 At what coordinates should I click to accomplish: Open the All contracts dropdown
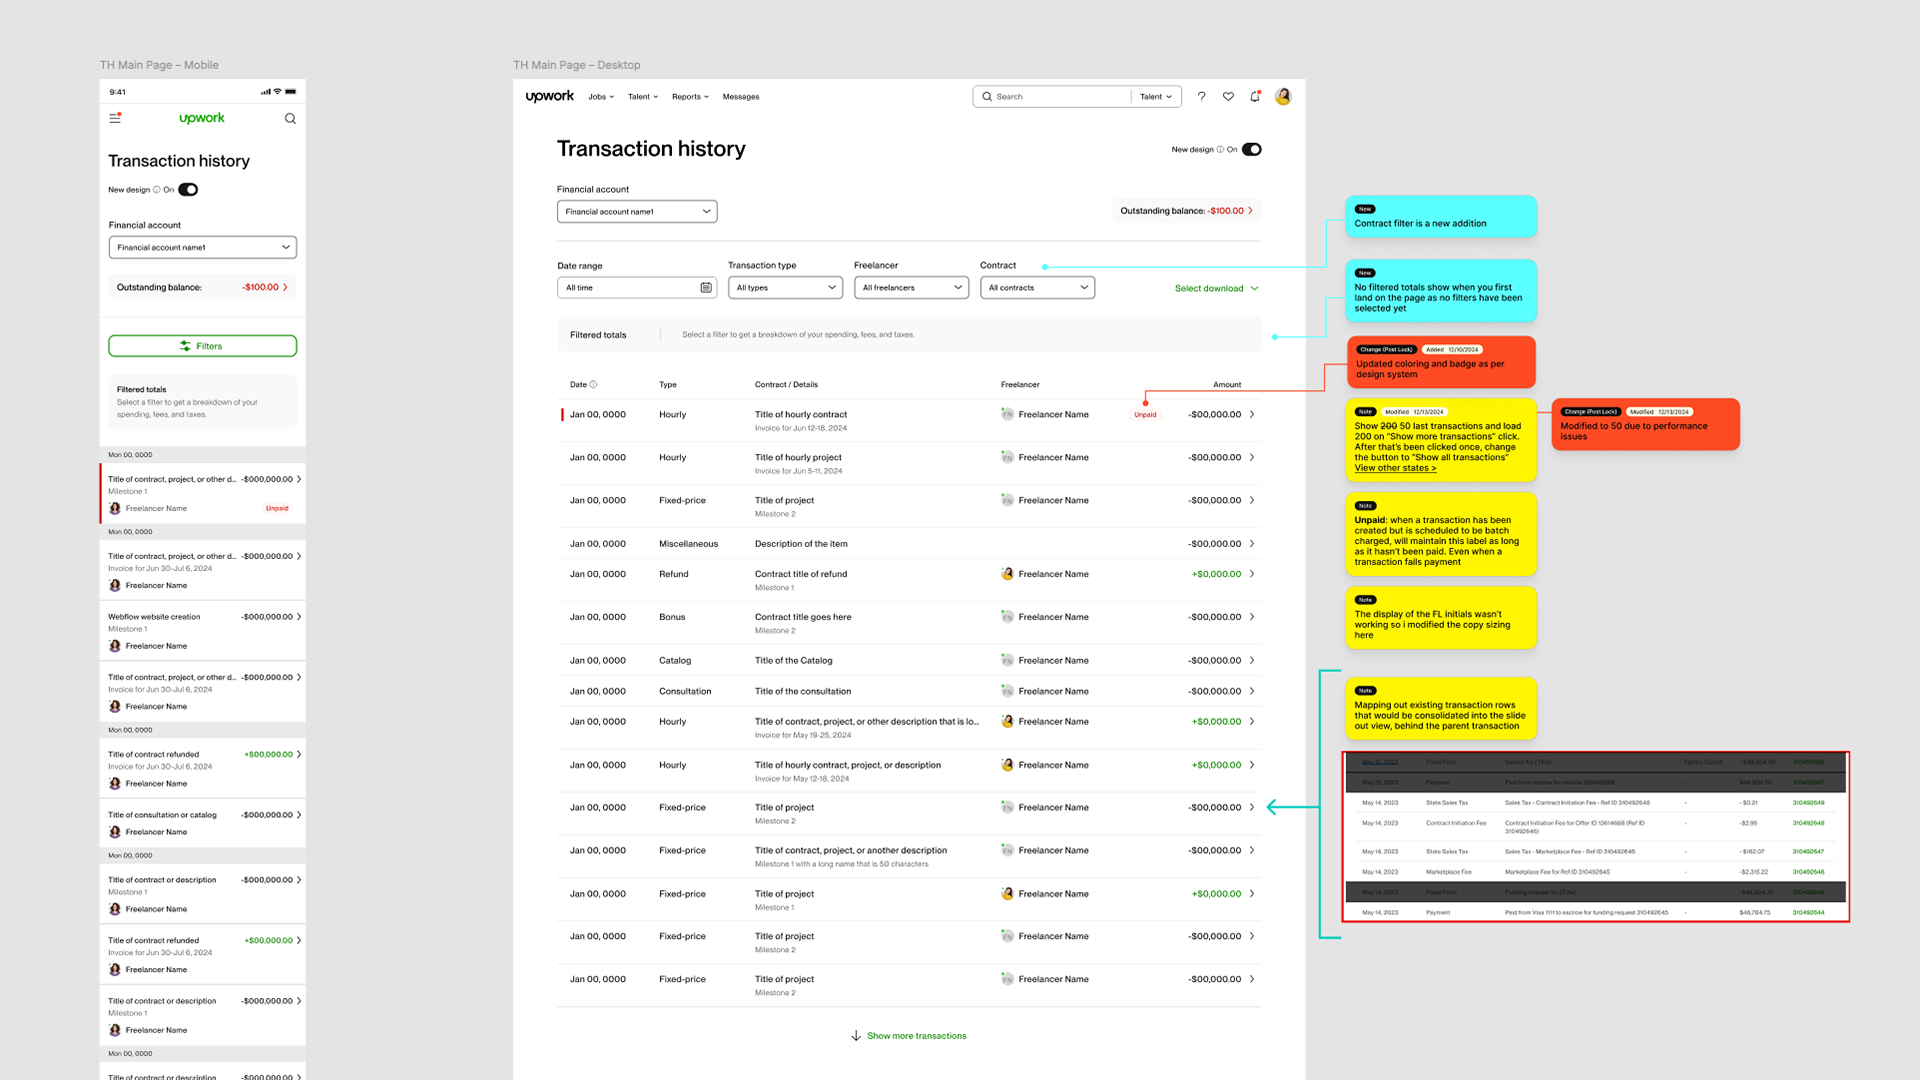pyautogui.click(x=1037, y=288)
